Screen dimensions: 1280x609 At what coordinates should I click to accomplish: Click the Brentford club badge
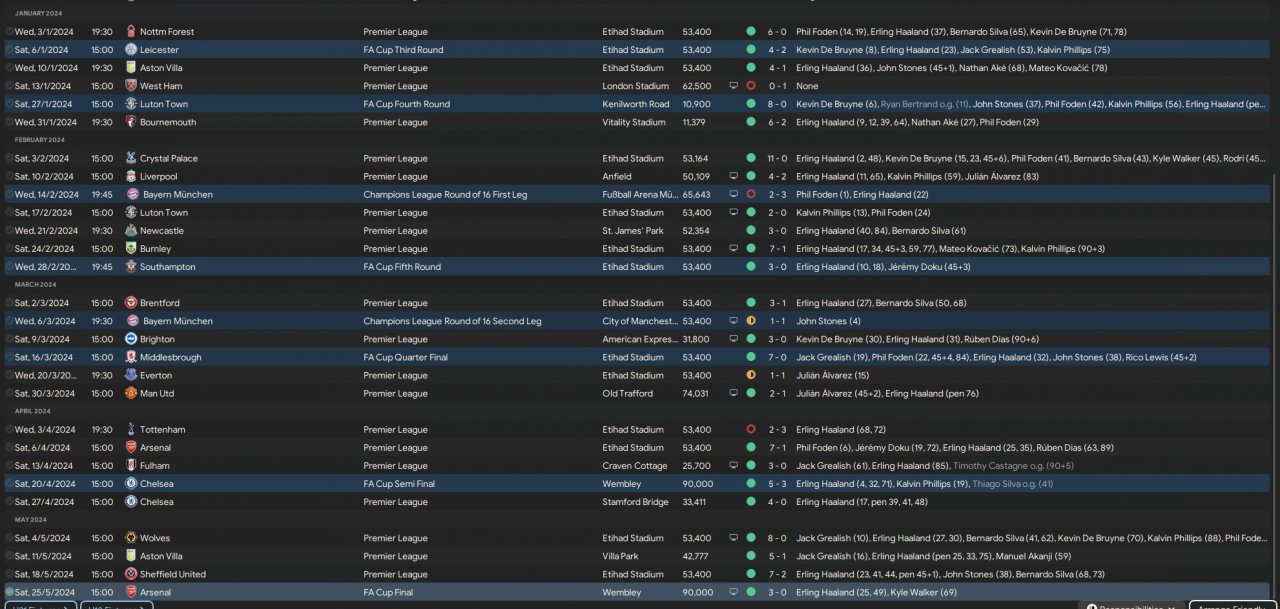131,303
